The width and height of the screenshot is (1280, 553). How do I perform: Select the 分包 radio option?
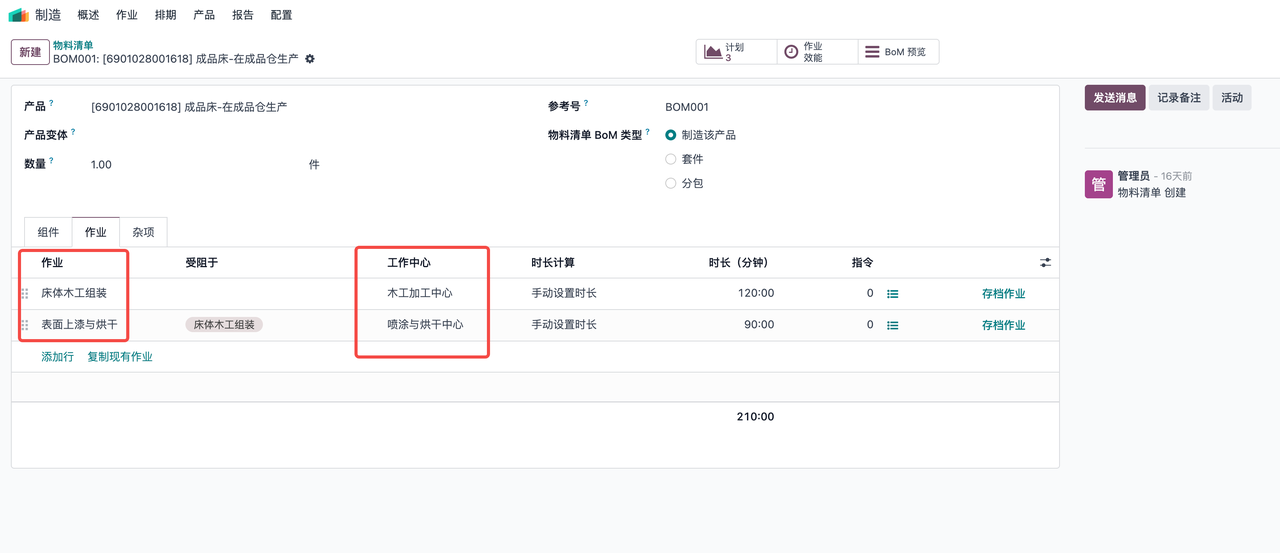point(671,183)
